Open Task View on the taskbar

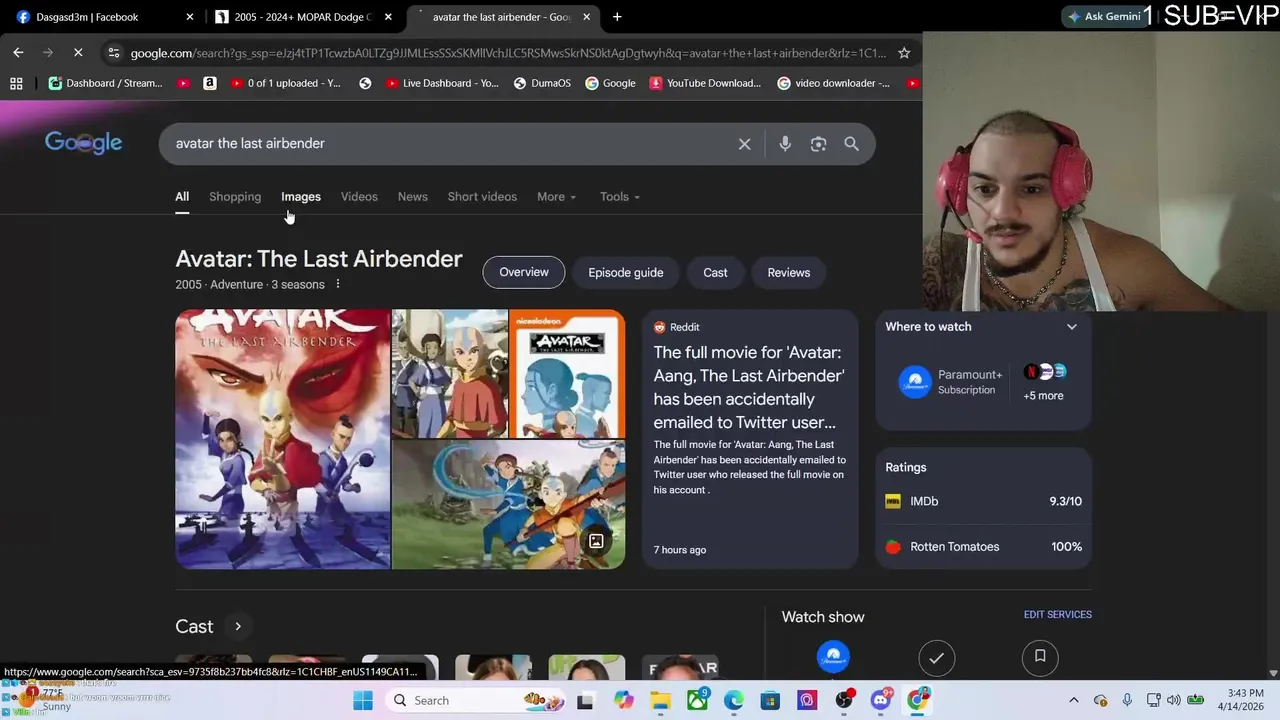(x=585, y=700)
